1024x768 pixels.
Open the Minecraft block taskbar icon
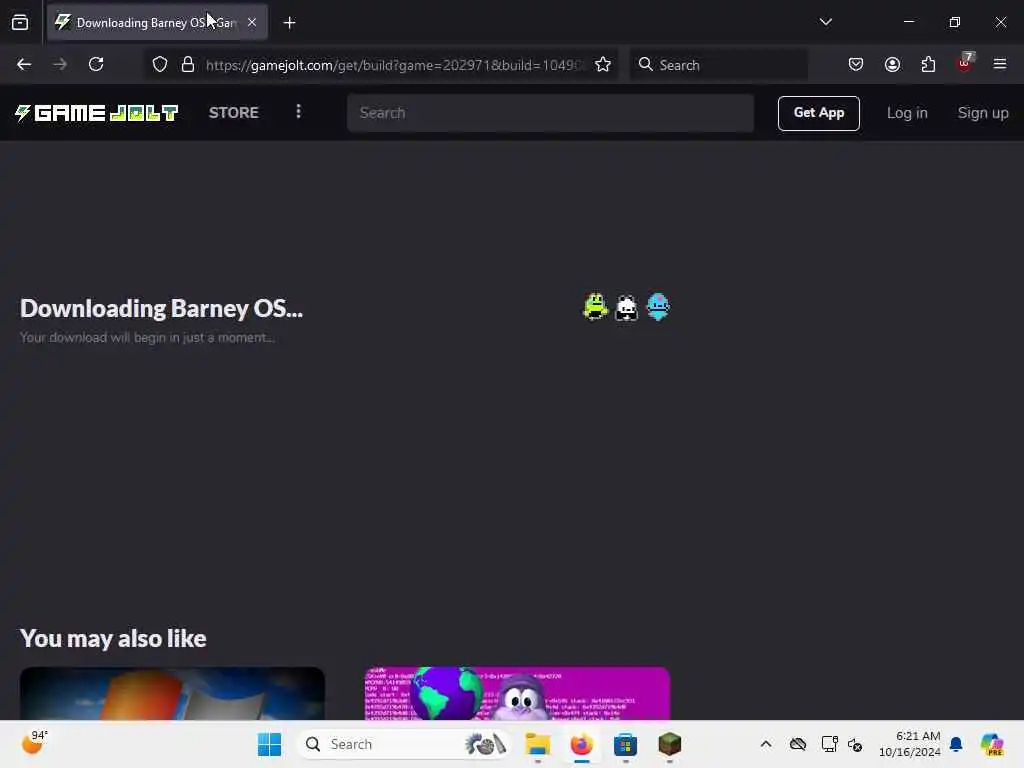coord(669,744)
